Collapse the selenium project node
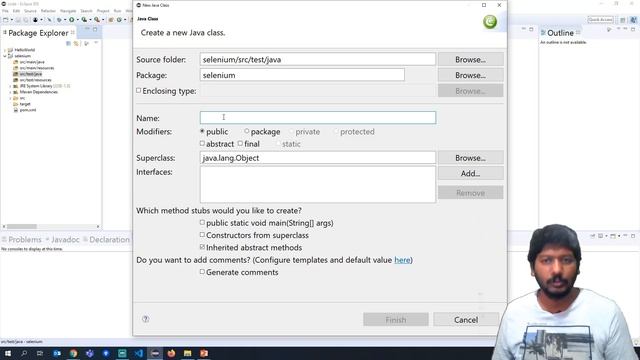640x360 pixels. click(5, 56)
